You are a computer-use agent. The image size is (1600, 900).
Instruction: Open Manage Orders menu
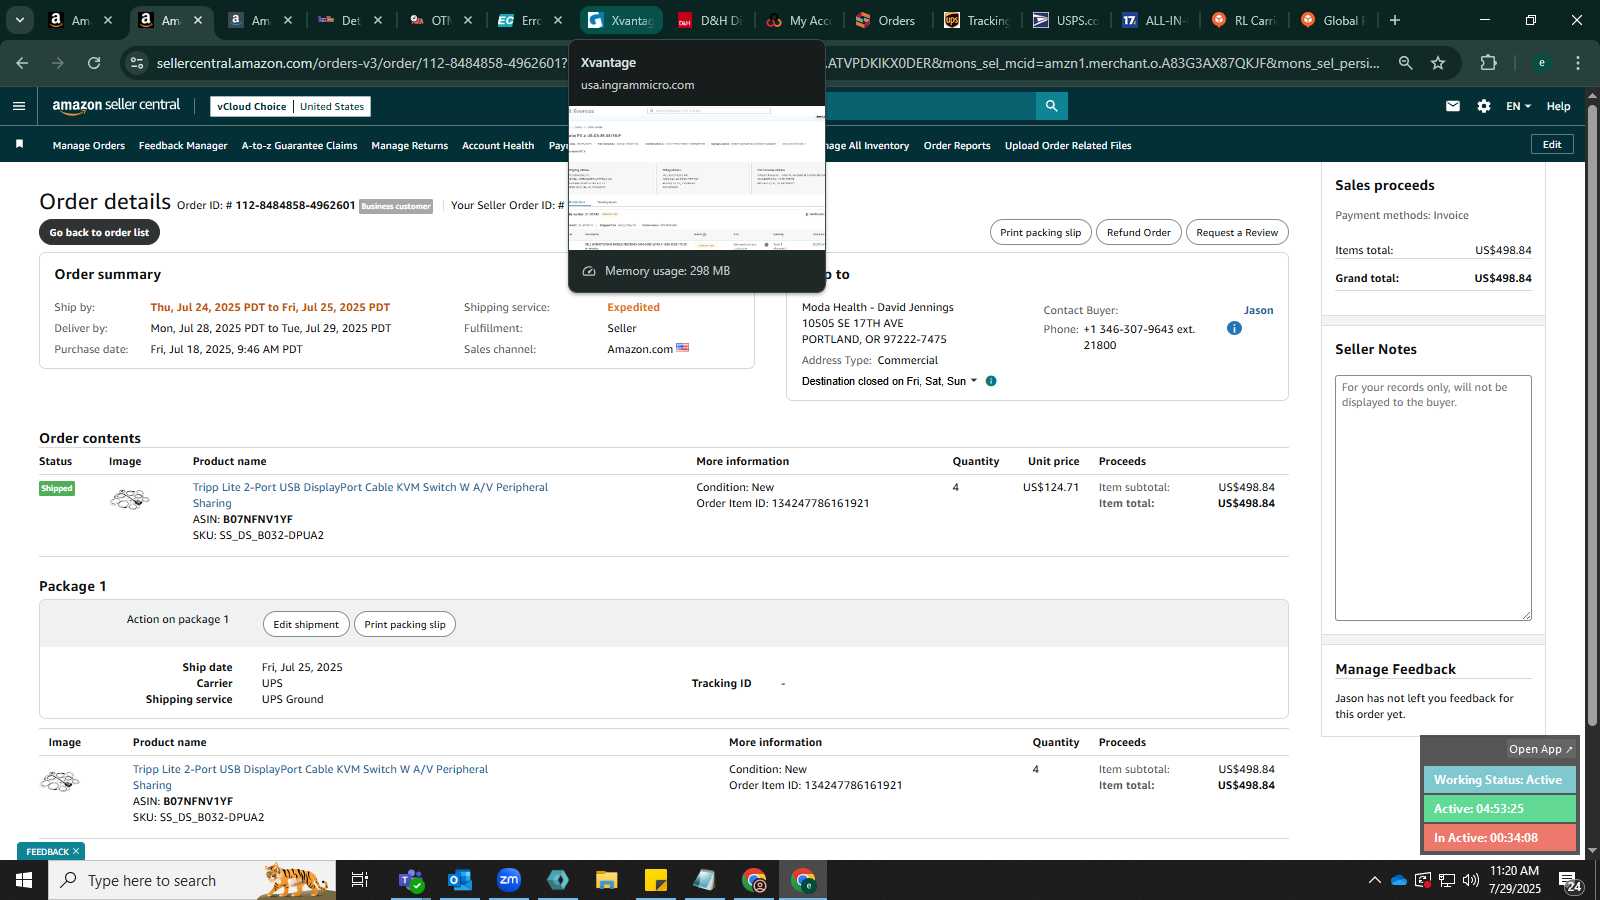tap(89, 146)
